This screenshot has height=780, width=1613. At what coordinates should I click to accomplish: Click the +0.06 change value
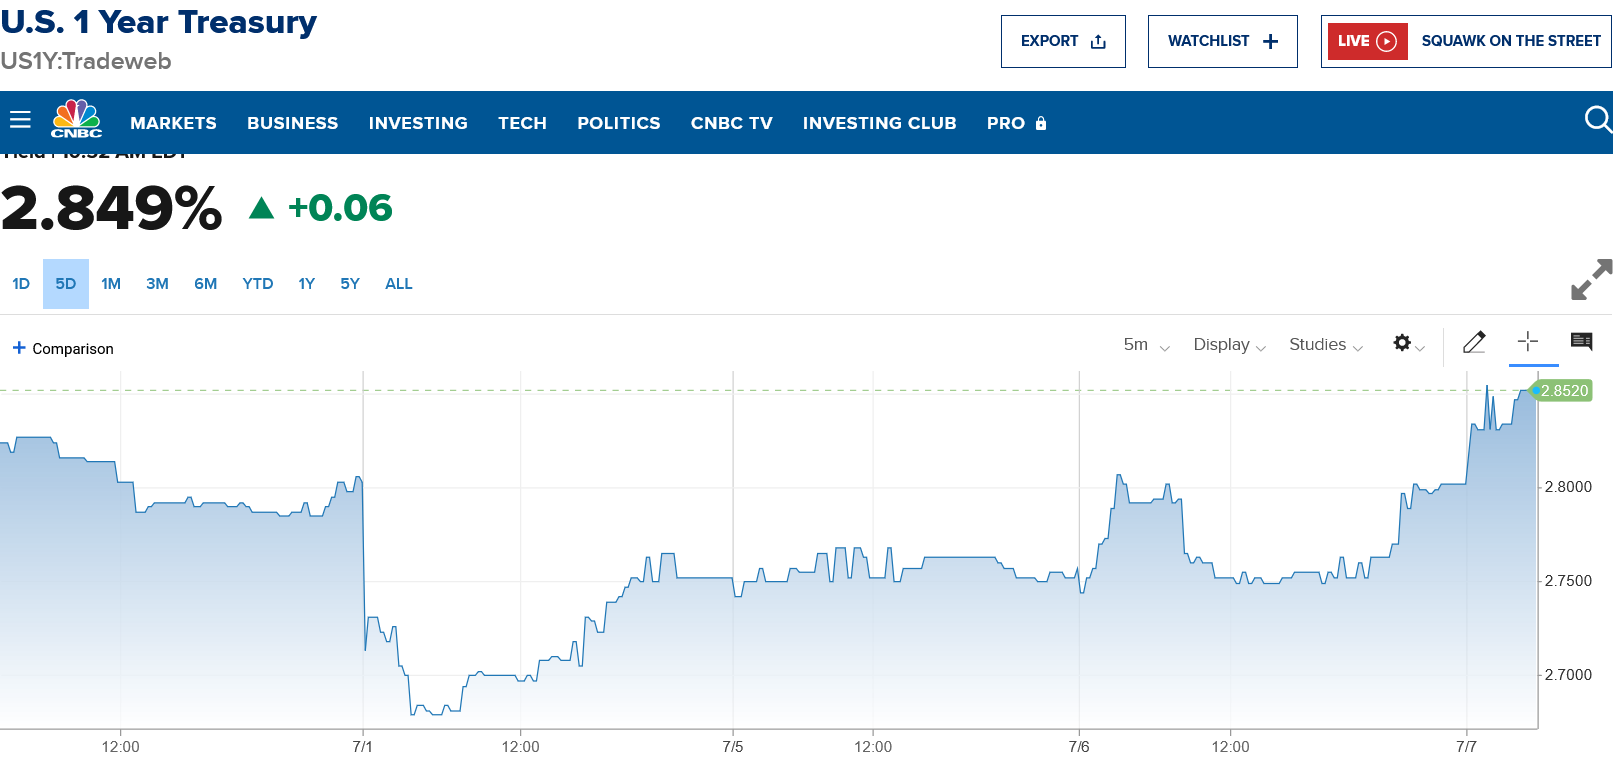(x=340, y=208)
